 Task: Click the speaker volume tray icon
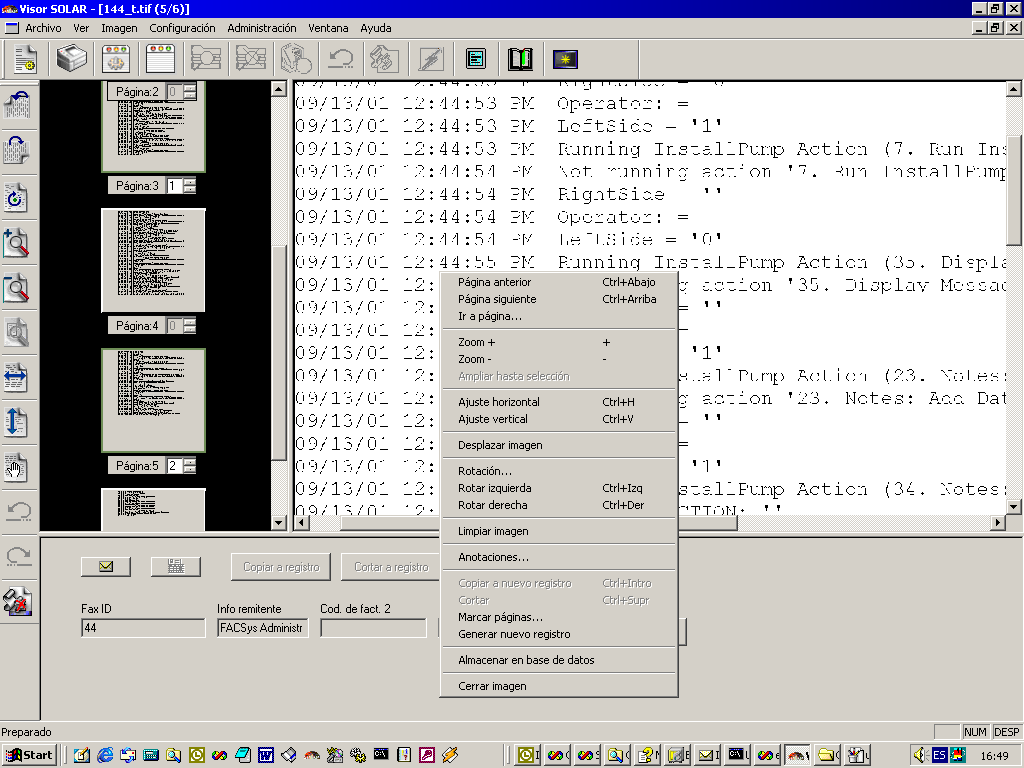[x=921, y=755]
